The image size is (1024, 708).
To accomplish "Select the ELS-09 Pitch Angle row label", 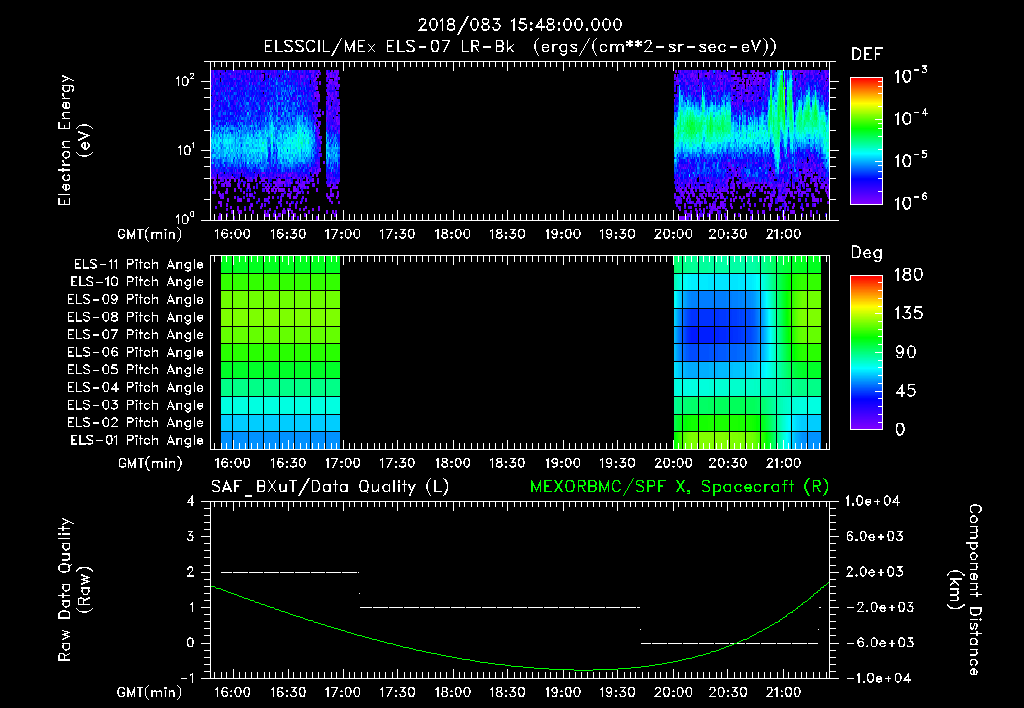I will click(136, 300).
